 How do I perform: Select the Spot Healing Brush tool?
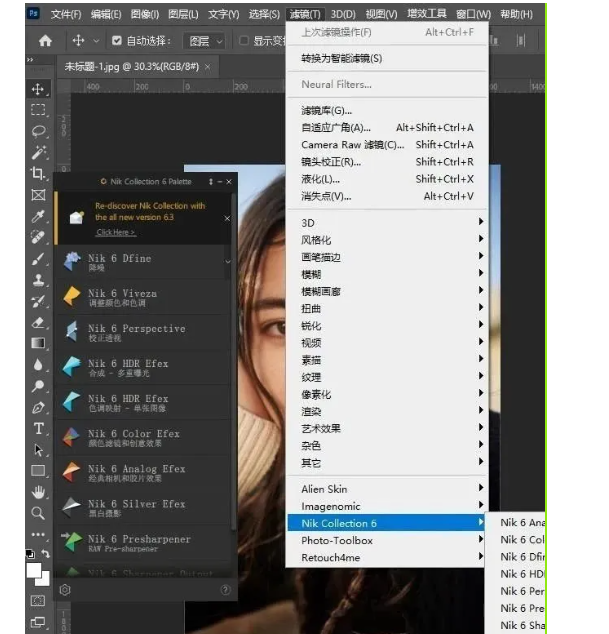pos(38,237)
